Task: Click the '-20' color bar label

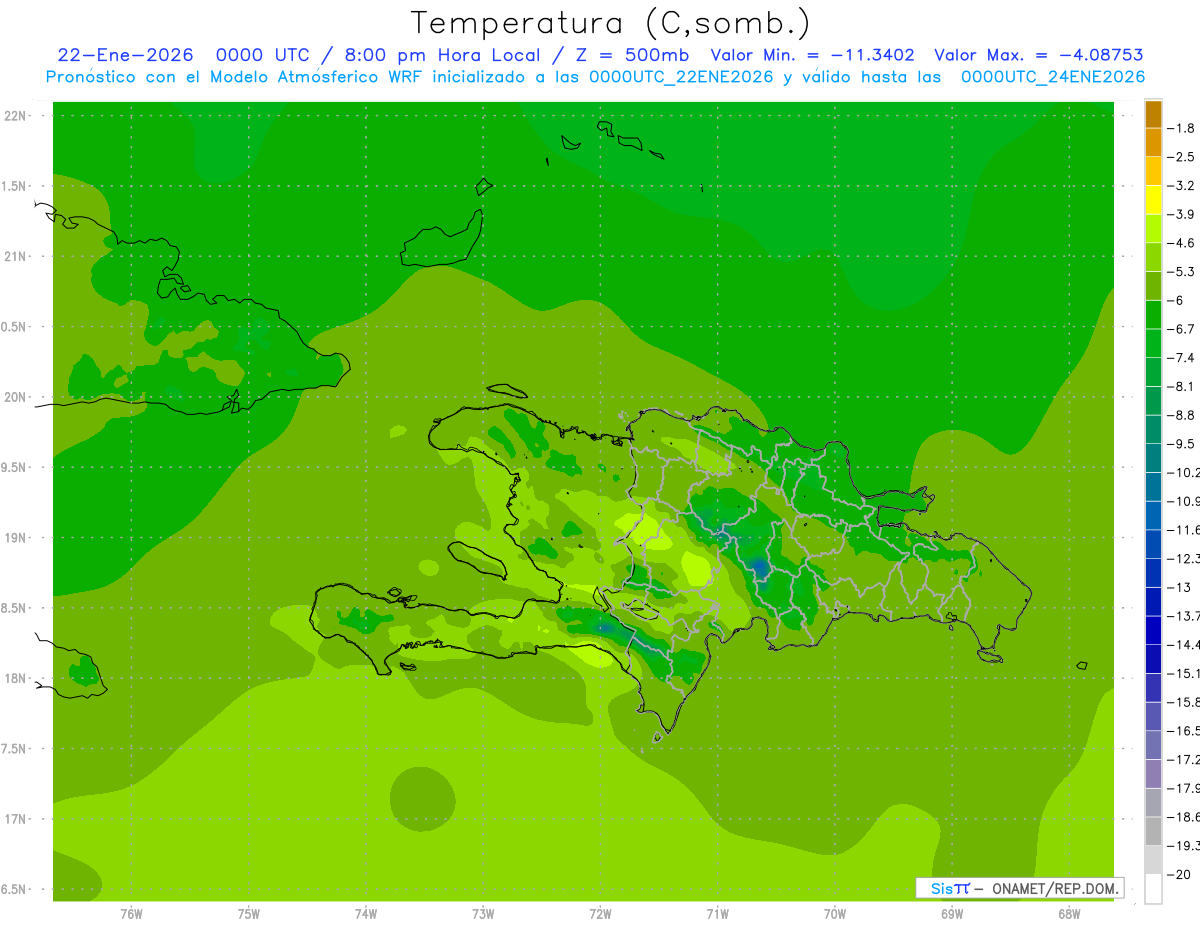Action: tap(1179, 874)
